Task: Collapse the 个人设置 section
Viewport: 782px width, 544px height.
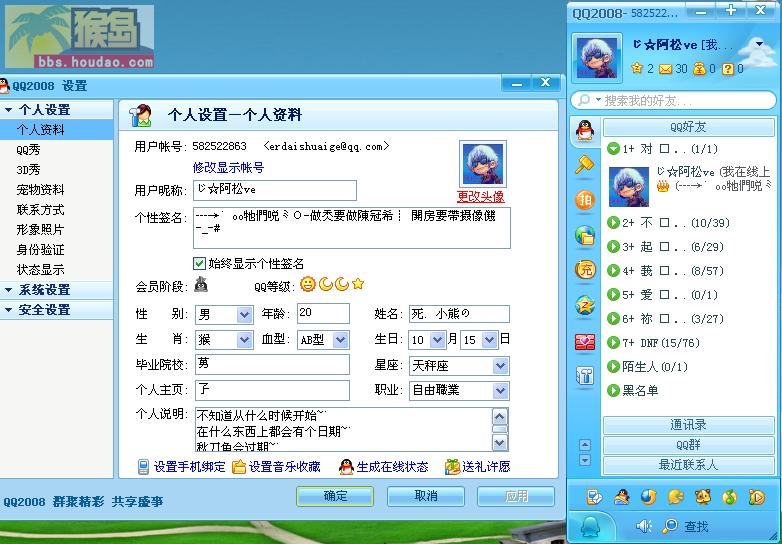Action: point(8,110)
